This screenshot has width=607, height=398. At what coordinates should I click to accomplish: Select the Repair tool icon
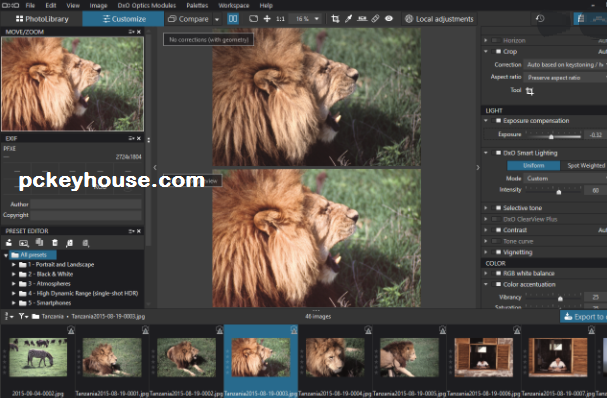[x=375, y=19]
